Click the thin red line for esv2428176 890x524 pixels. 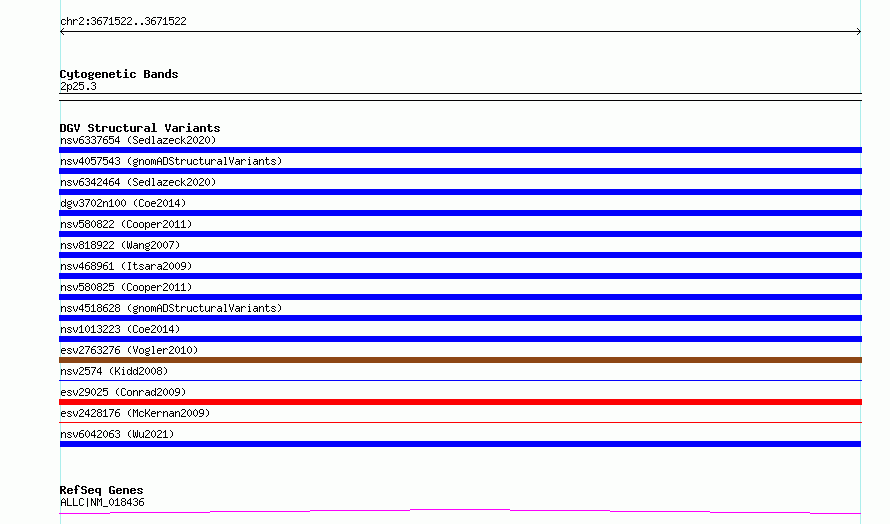point(460,422)
